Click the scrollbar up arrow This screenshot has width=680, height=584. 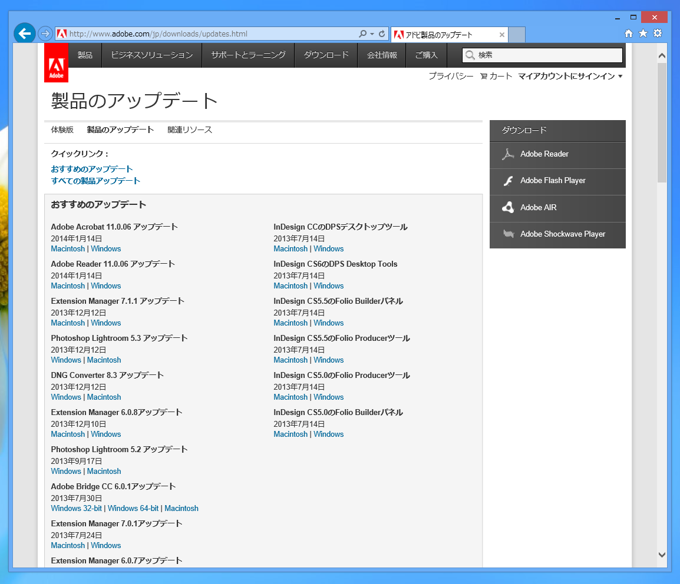(x=662, y=55)
